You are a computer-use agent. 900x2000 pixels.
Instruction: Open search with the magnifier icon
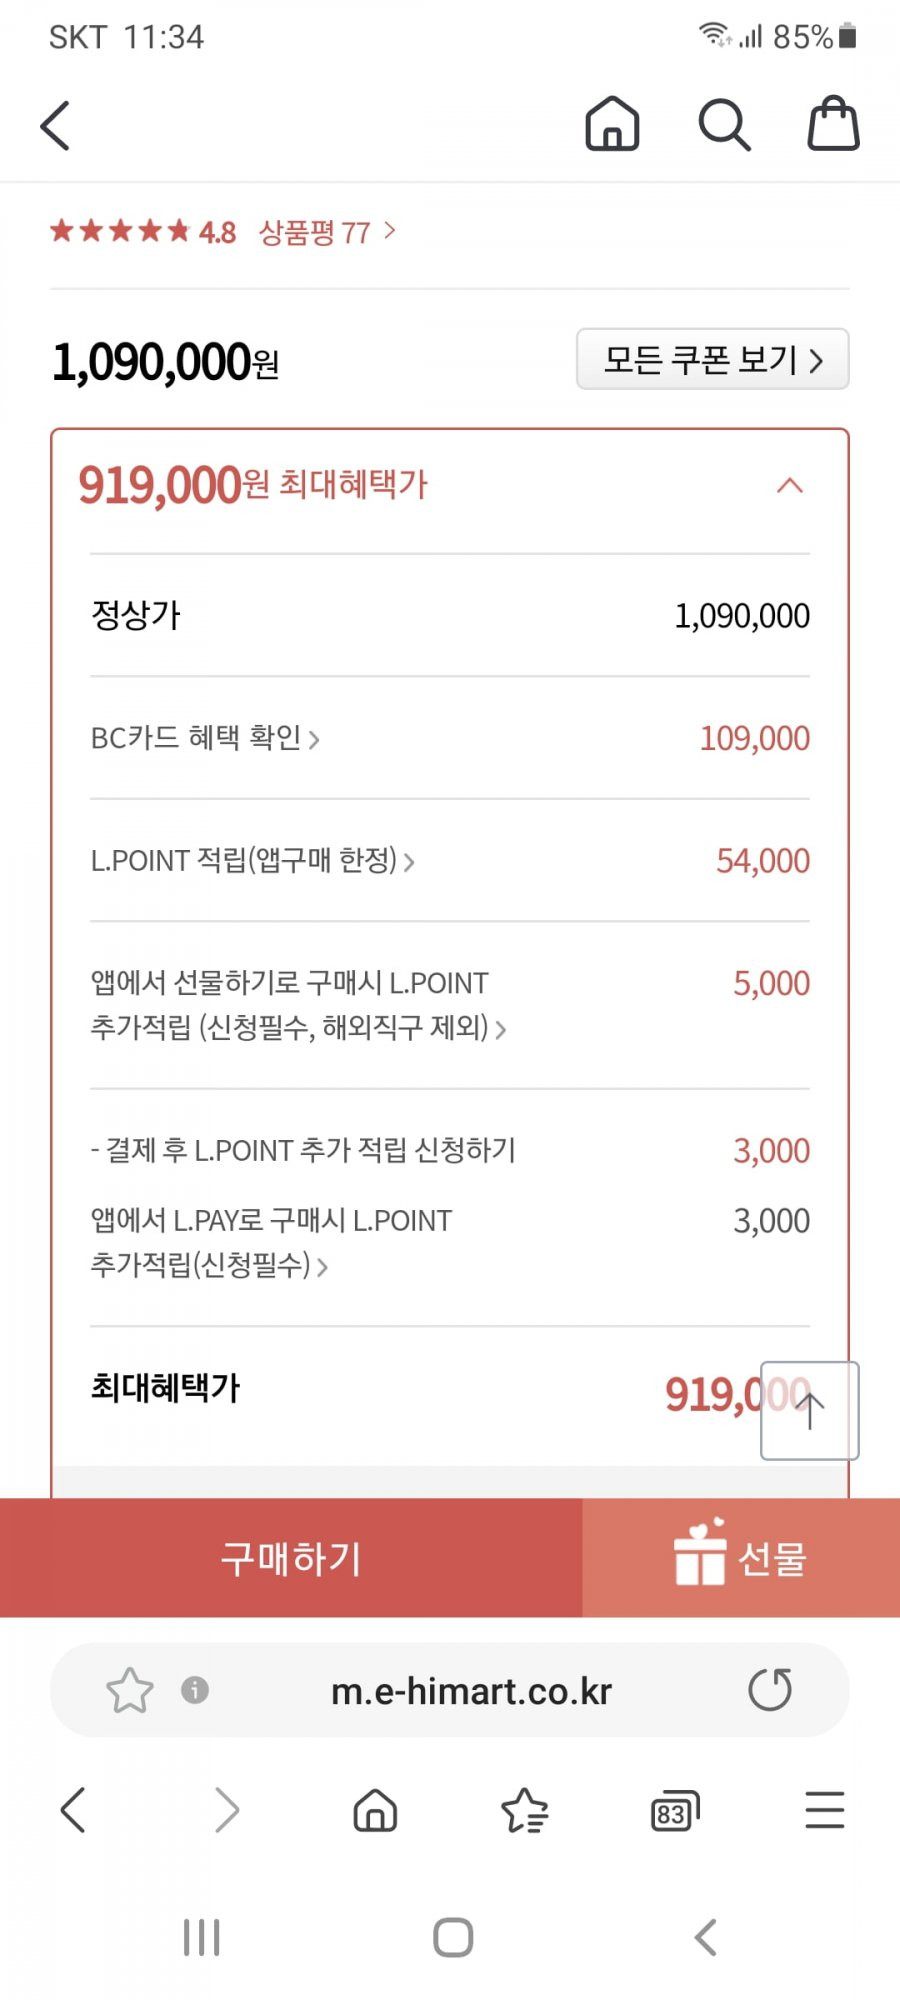[x=724, y=125]
